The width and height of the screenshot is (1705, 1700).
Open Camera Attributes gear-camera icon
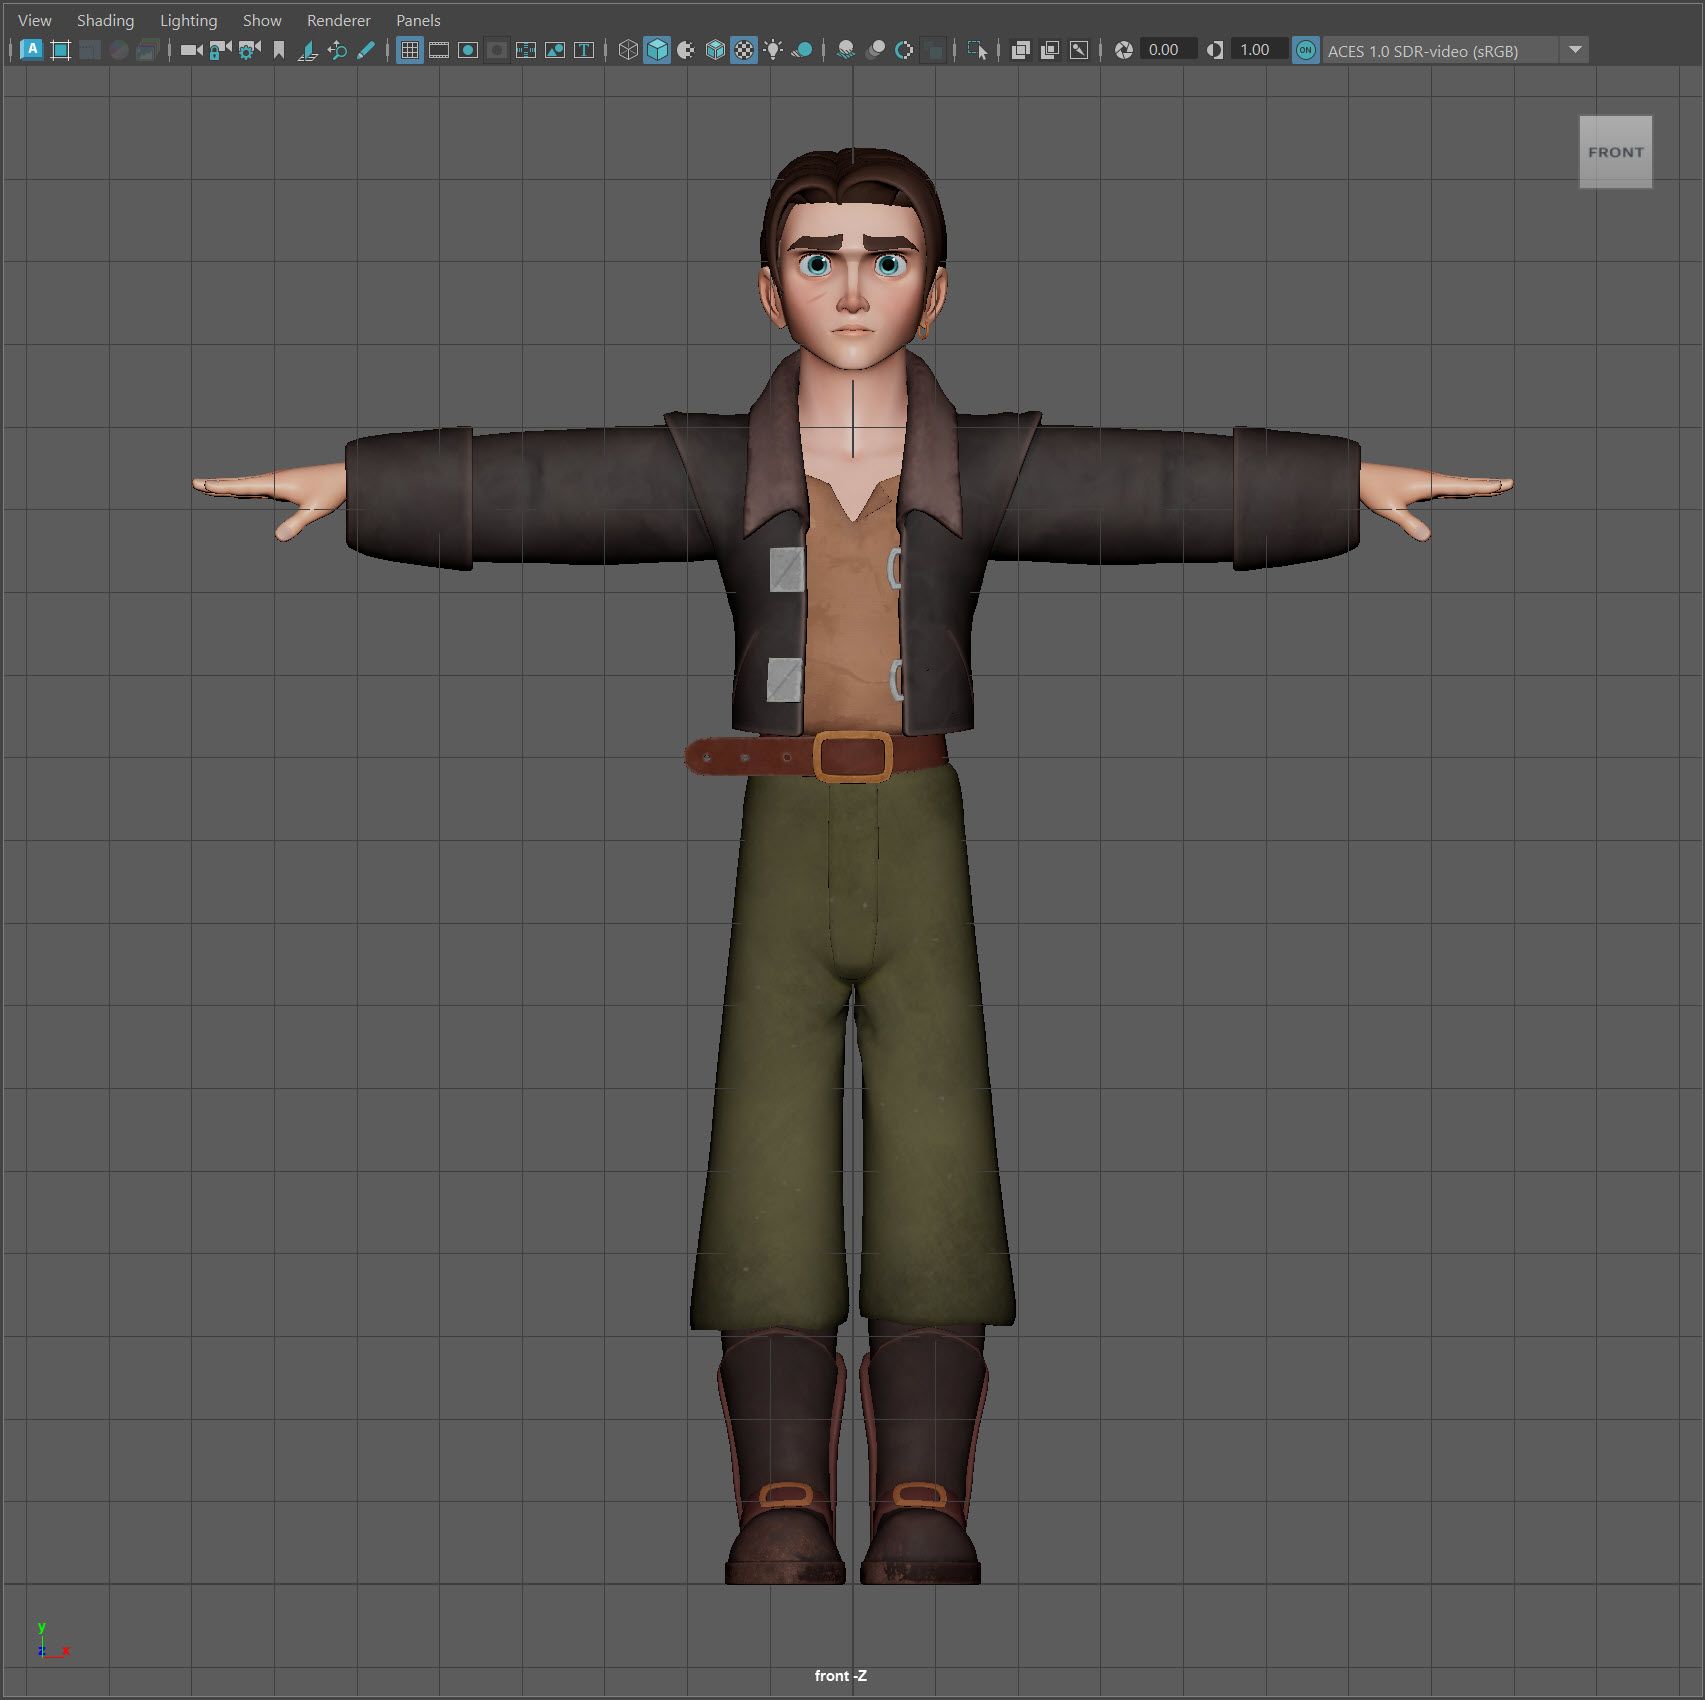(249, 50)
